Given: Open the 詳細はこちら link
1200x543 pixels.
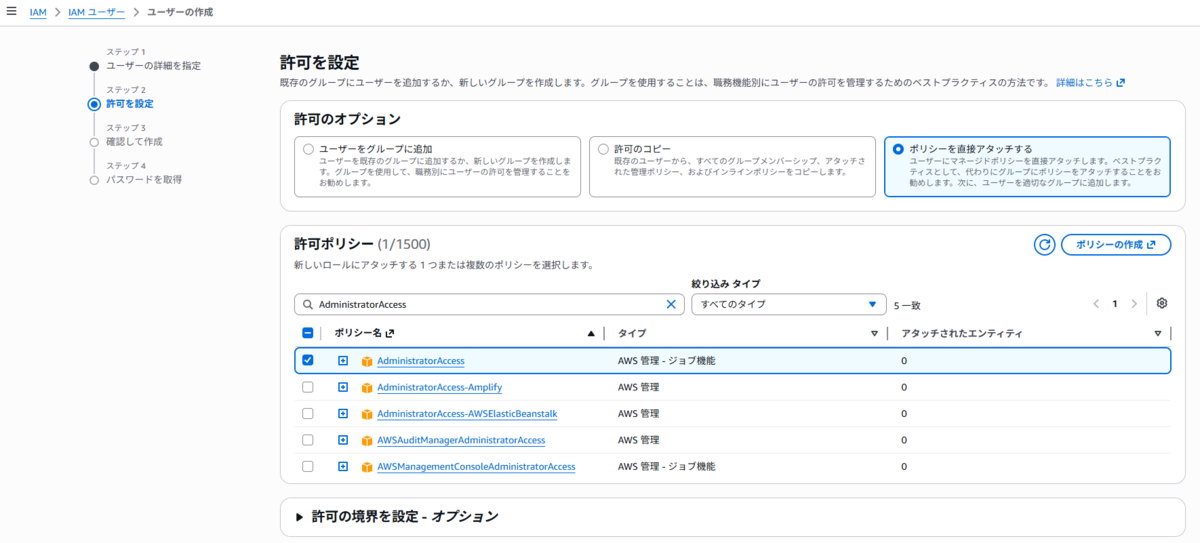Looking at the screenshot, I should [1090, 83].
